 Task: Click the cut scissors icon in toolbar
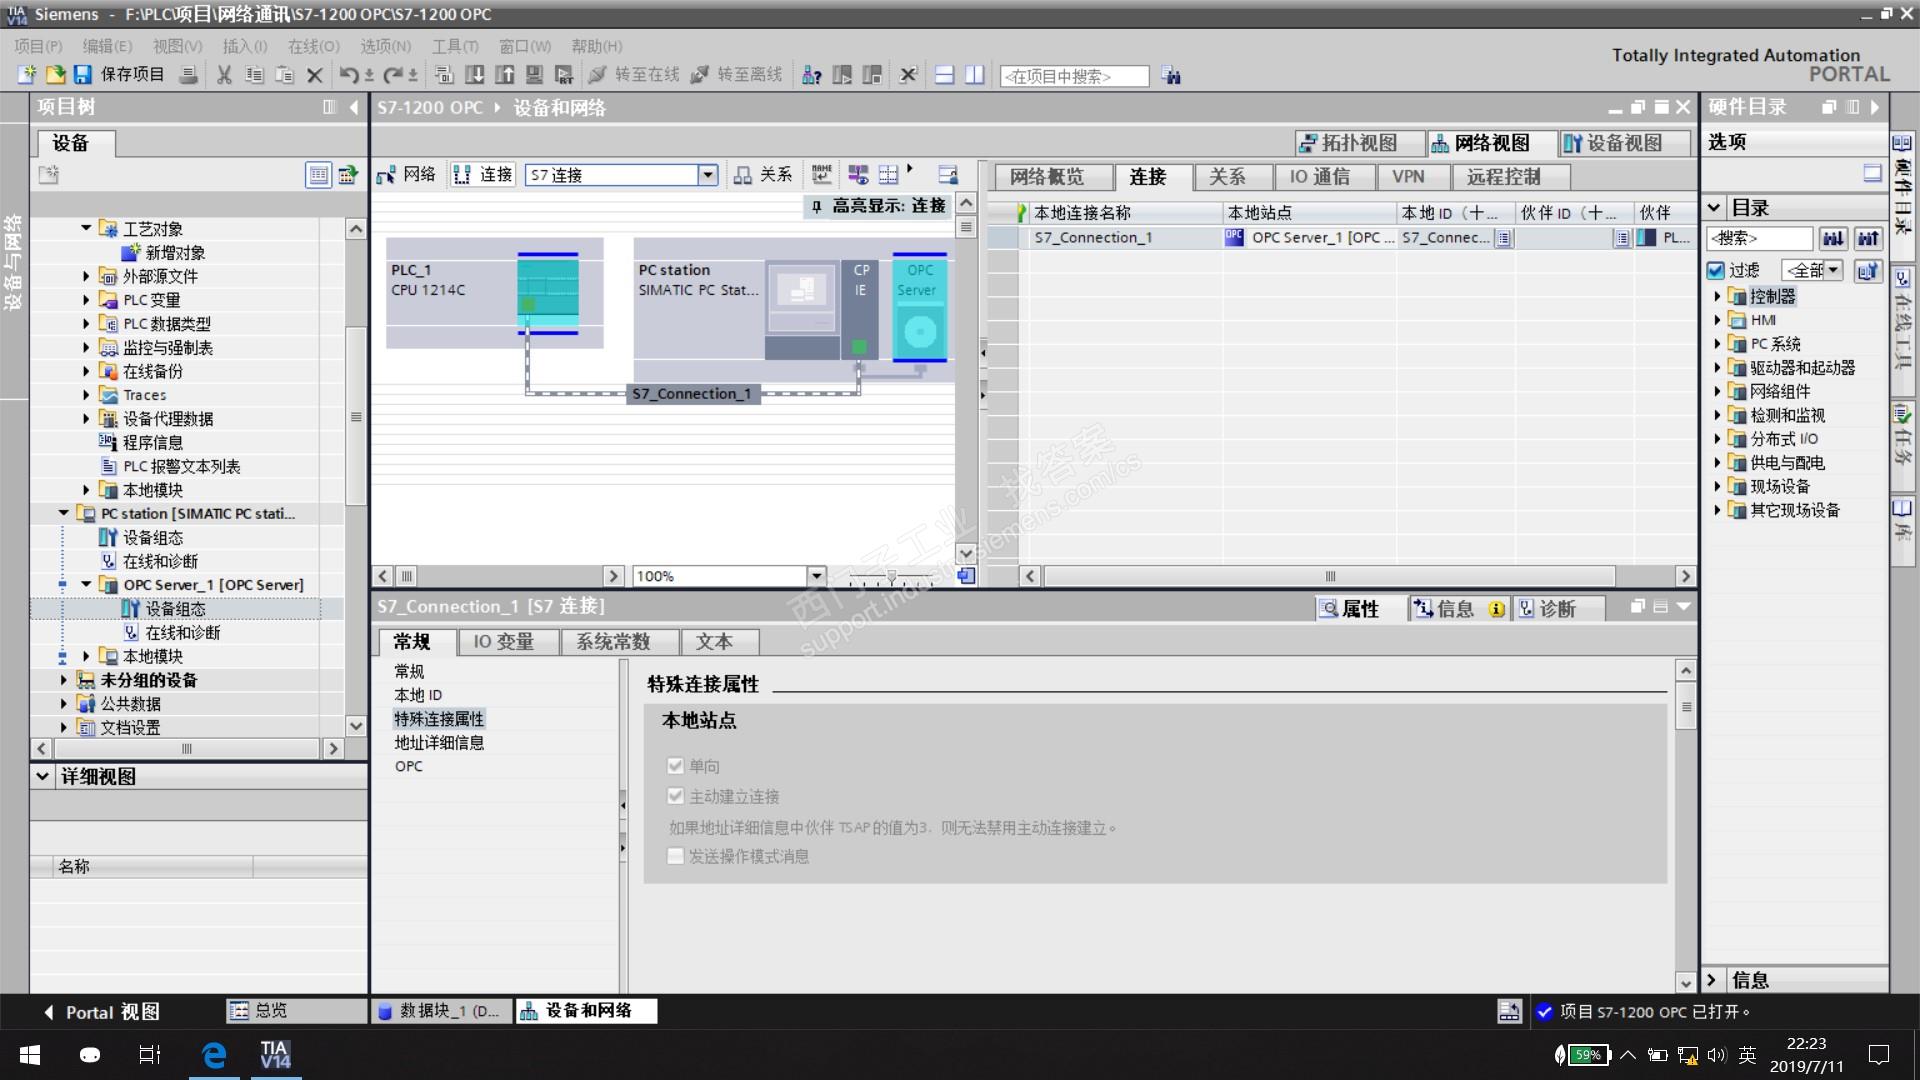click(224, 75)
